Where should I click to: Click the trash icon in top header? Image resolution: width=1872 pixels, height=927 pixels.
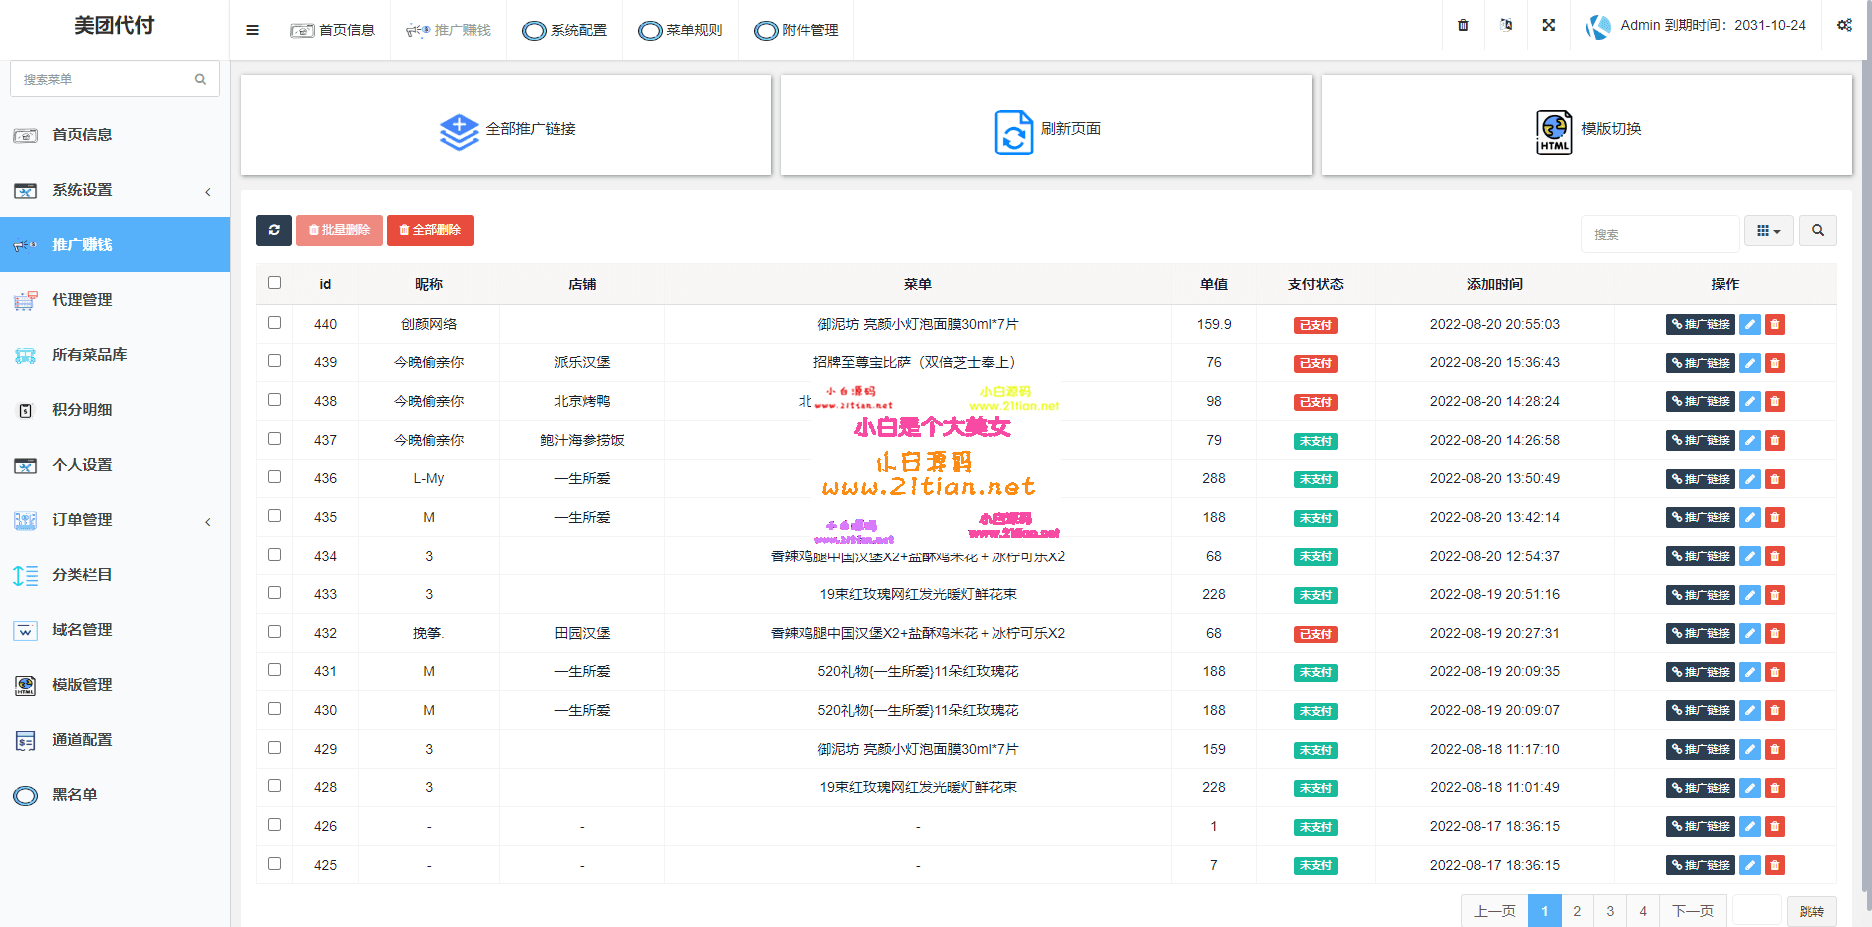[x=1463, y=25]
